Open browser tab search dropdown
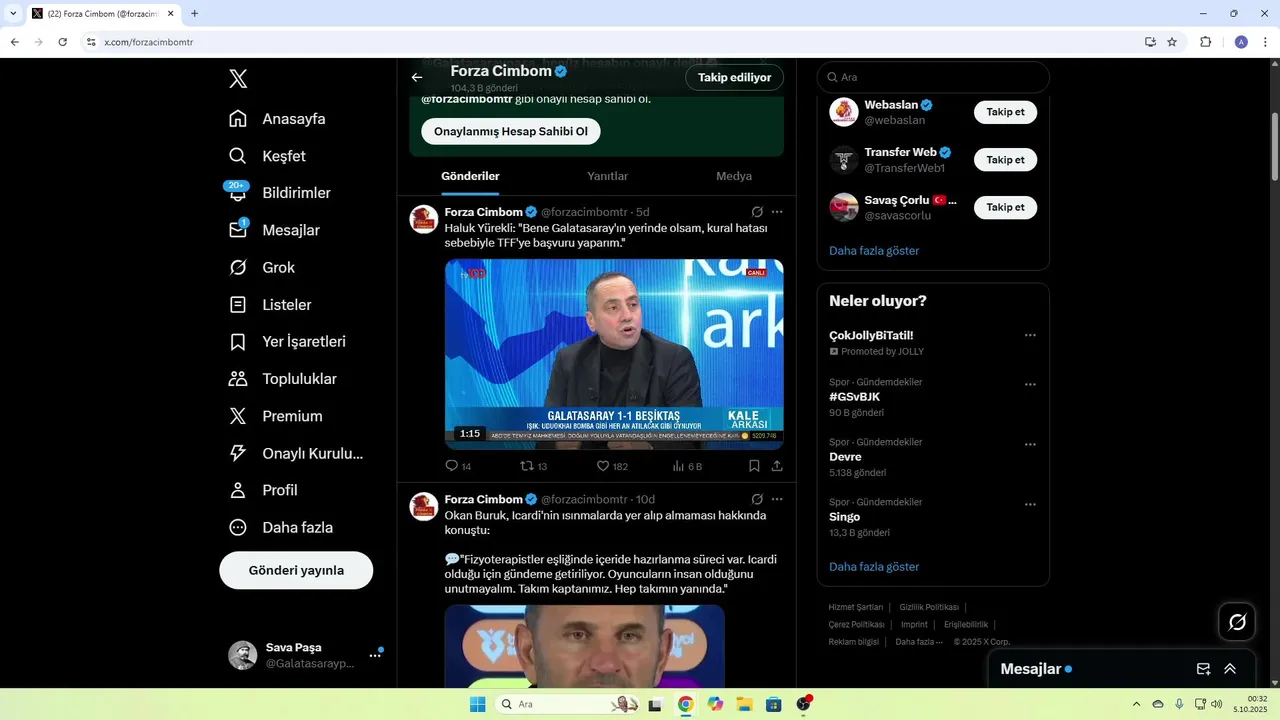 [13, 13]
